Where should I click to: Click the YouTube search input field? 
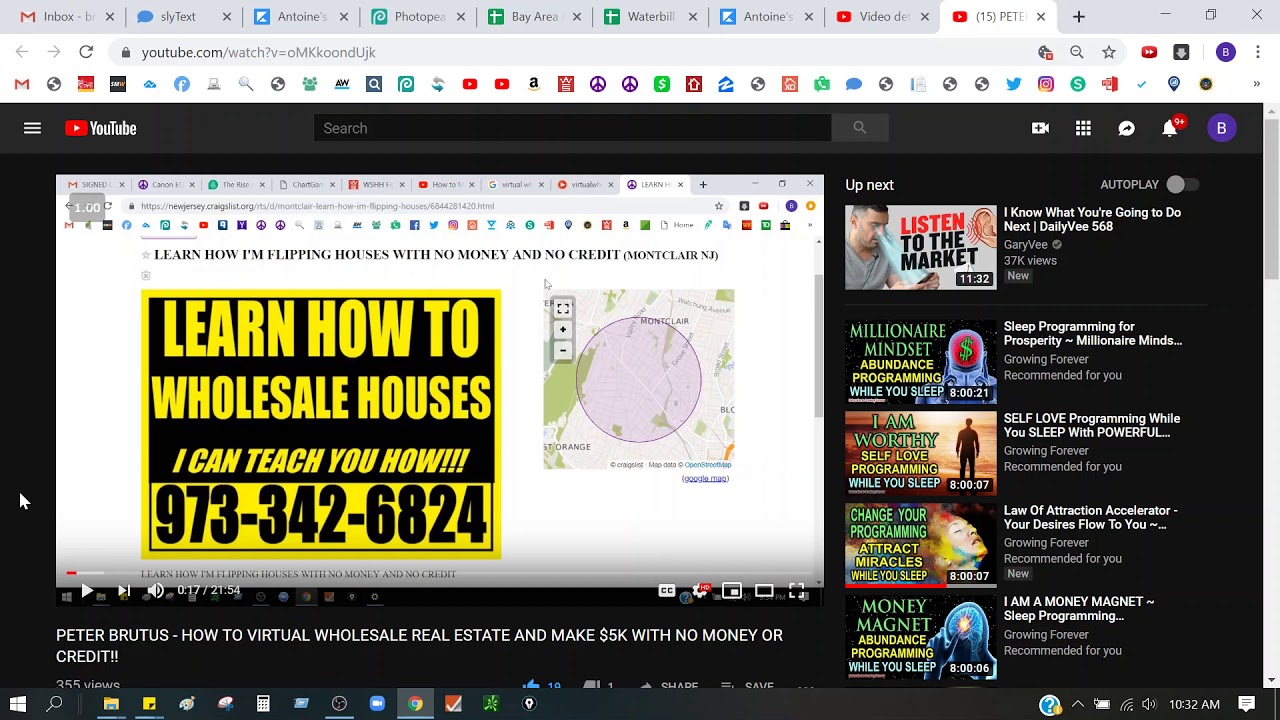pyautogui.click(x=572, y=128)
